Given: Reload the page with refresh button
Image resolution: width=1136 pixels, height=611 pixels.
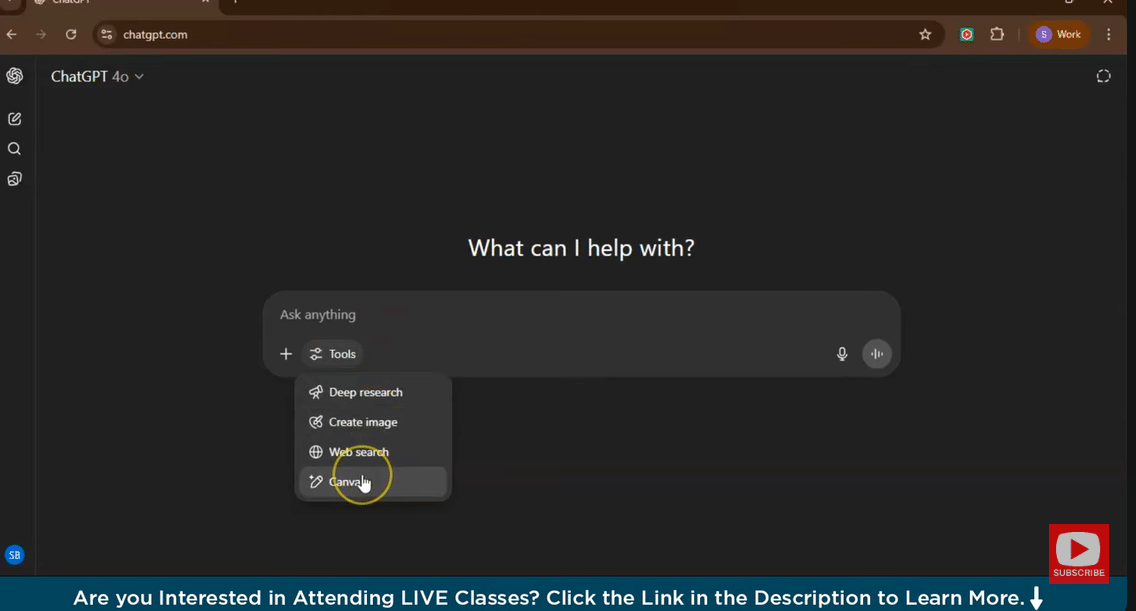Looking at the screenshot, I should (71, 35).
